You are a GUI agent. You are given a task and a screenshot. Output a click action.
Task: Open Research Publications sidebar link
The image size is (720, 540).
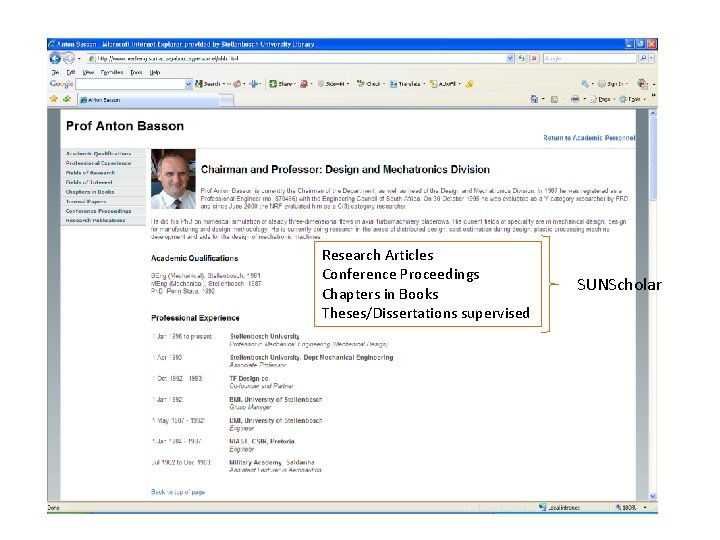(96, 220)
